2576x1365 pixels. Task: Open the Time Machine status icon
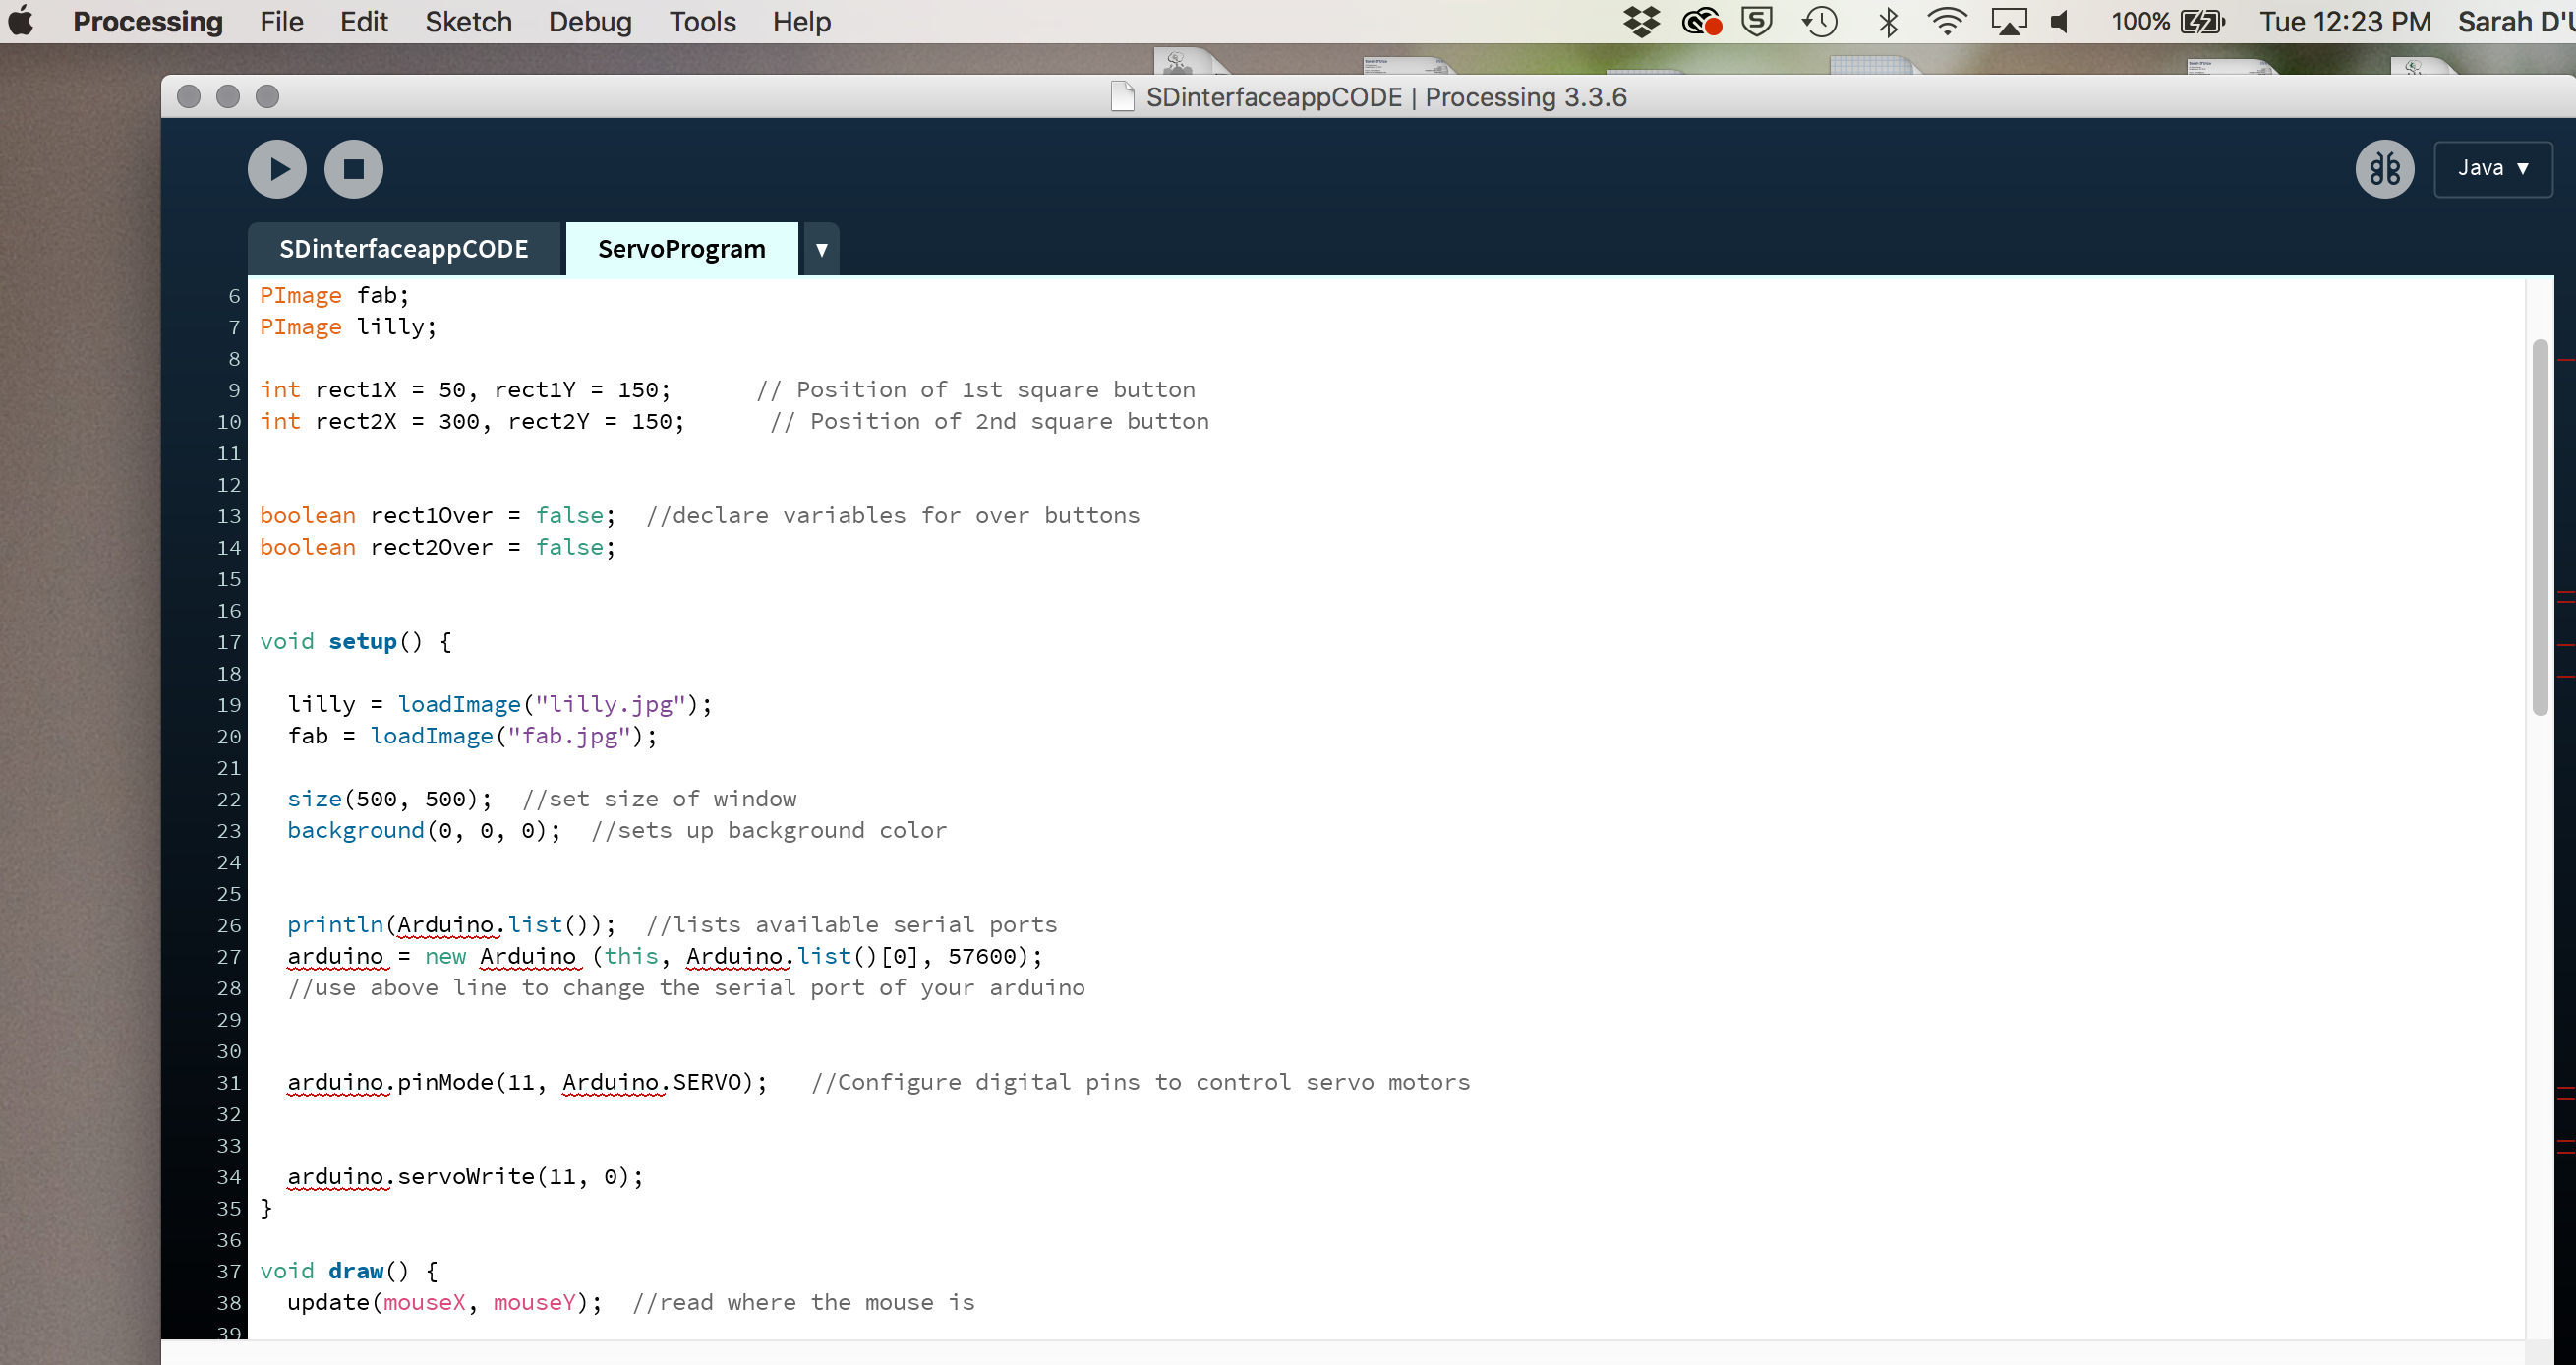(x=1819, y=22)
